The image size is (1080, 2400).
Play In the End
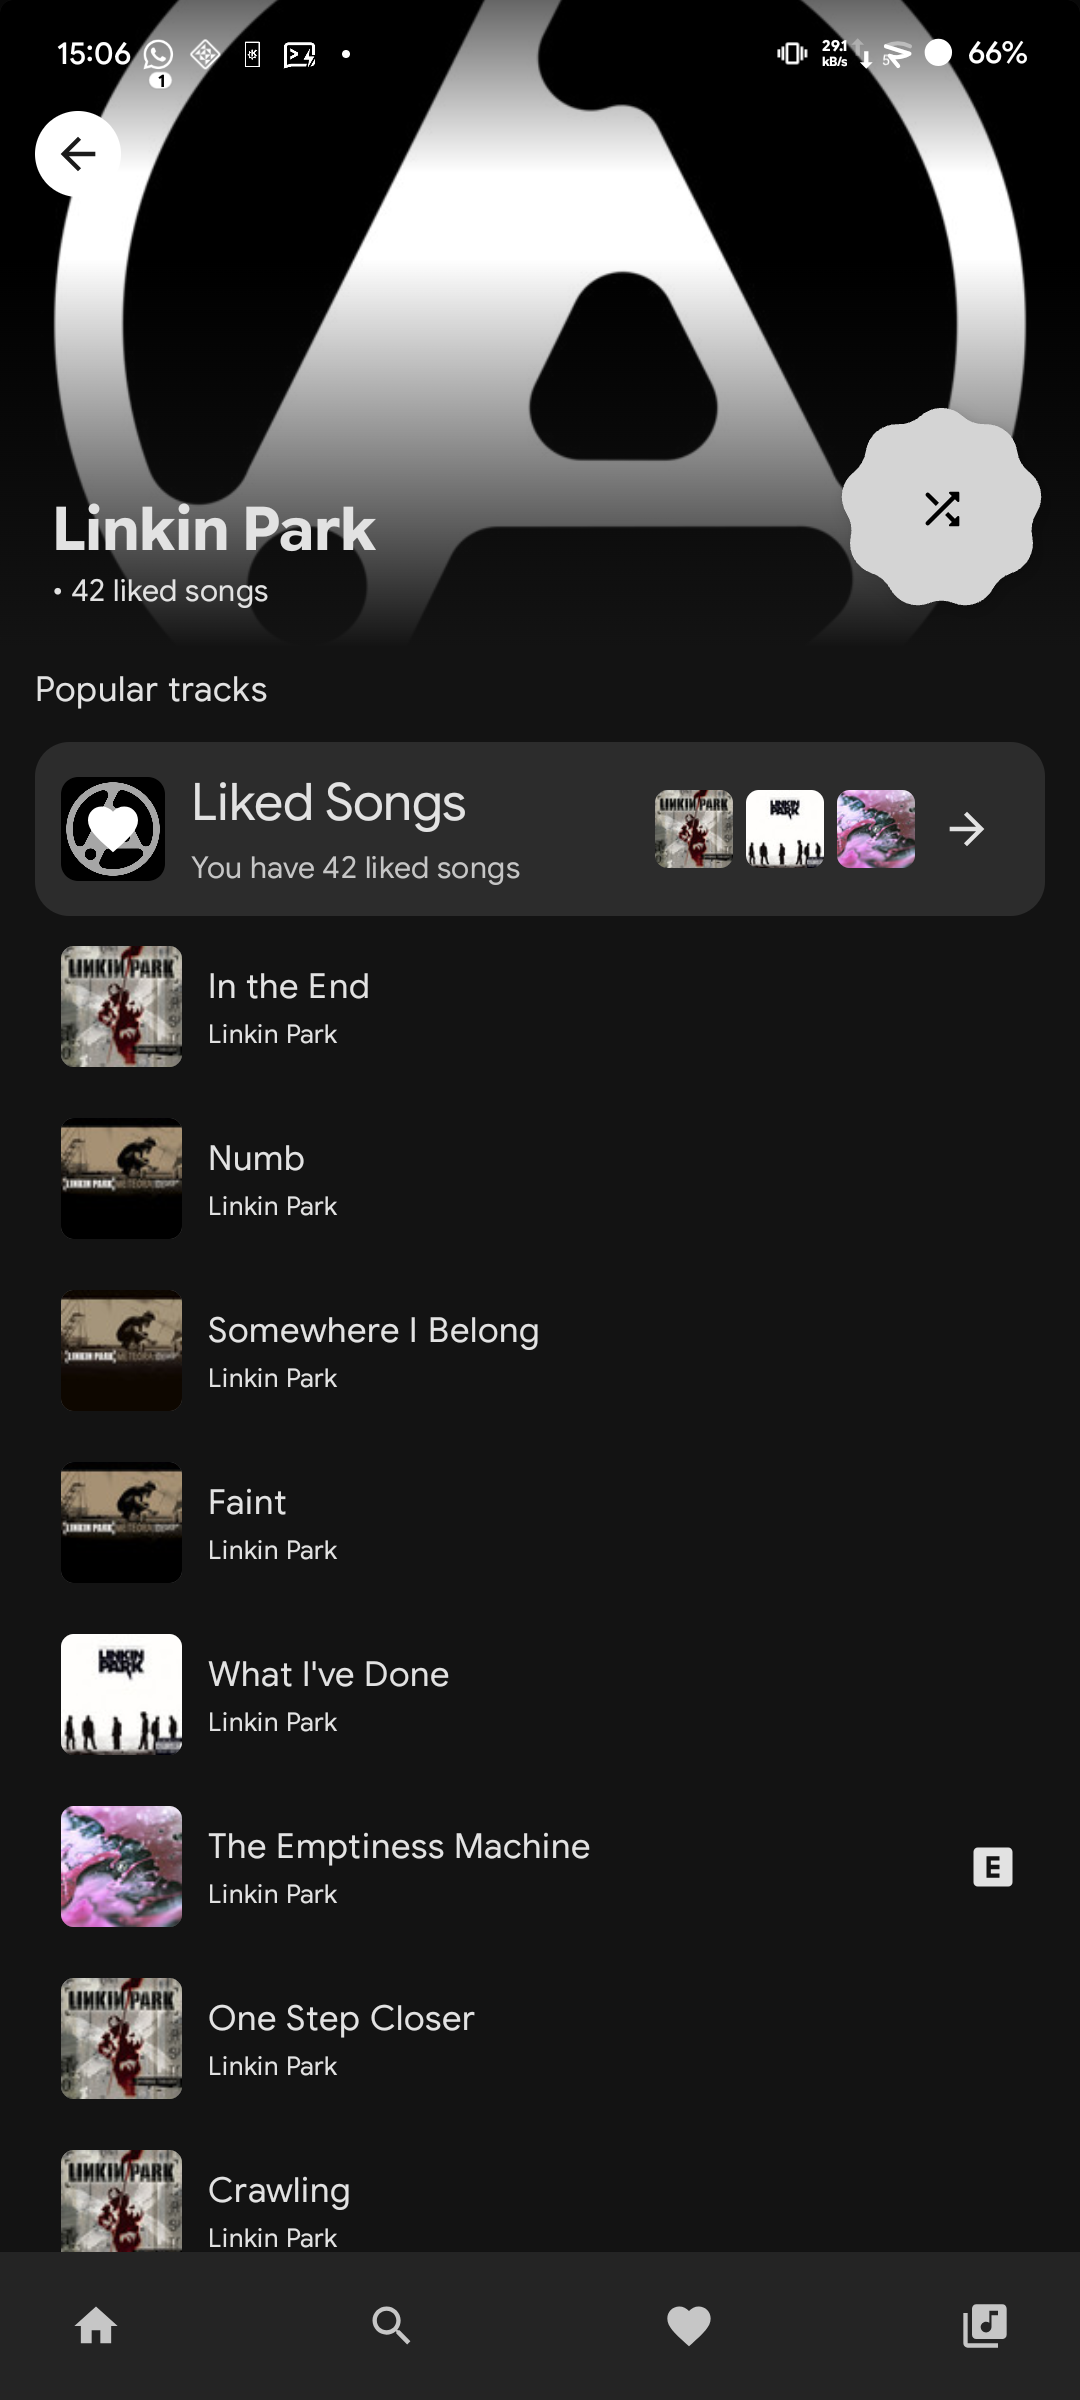tap(540, 1006)
